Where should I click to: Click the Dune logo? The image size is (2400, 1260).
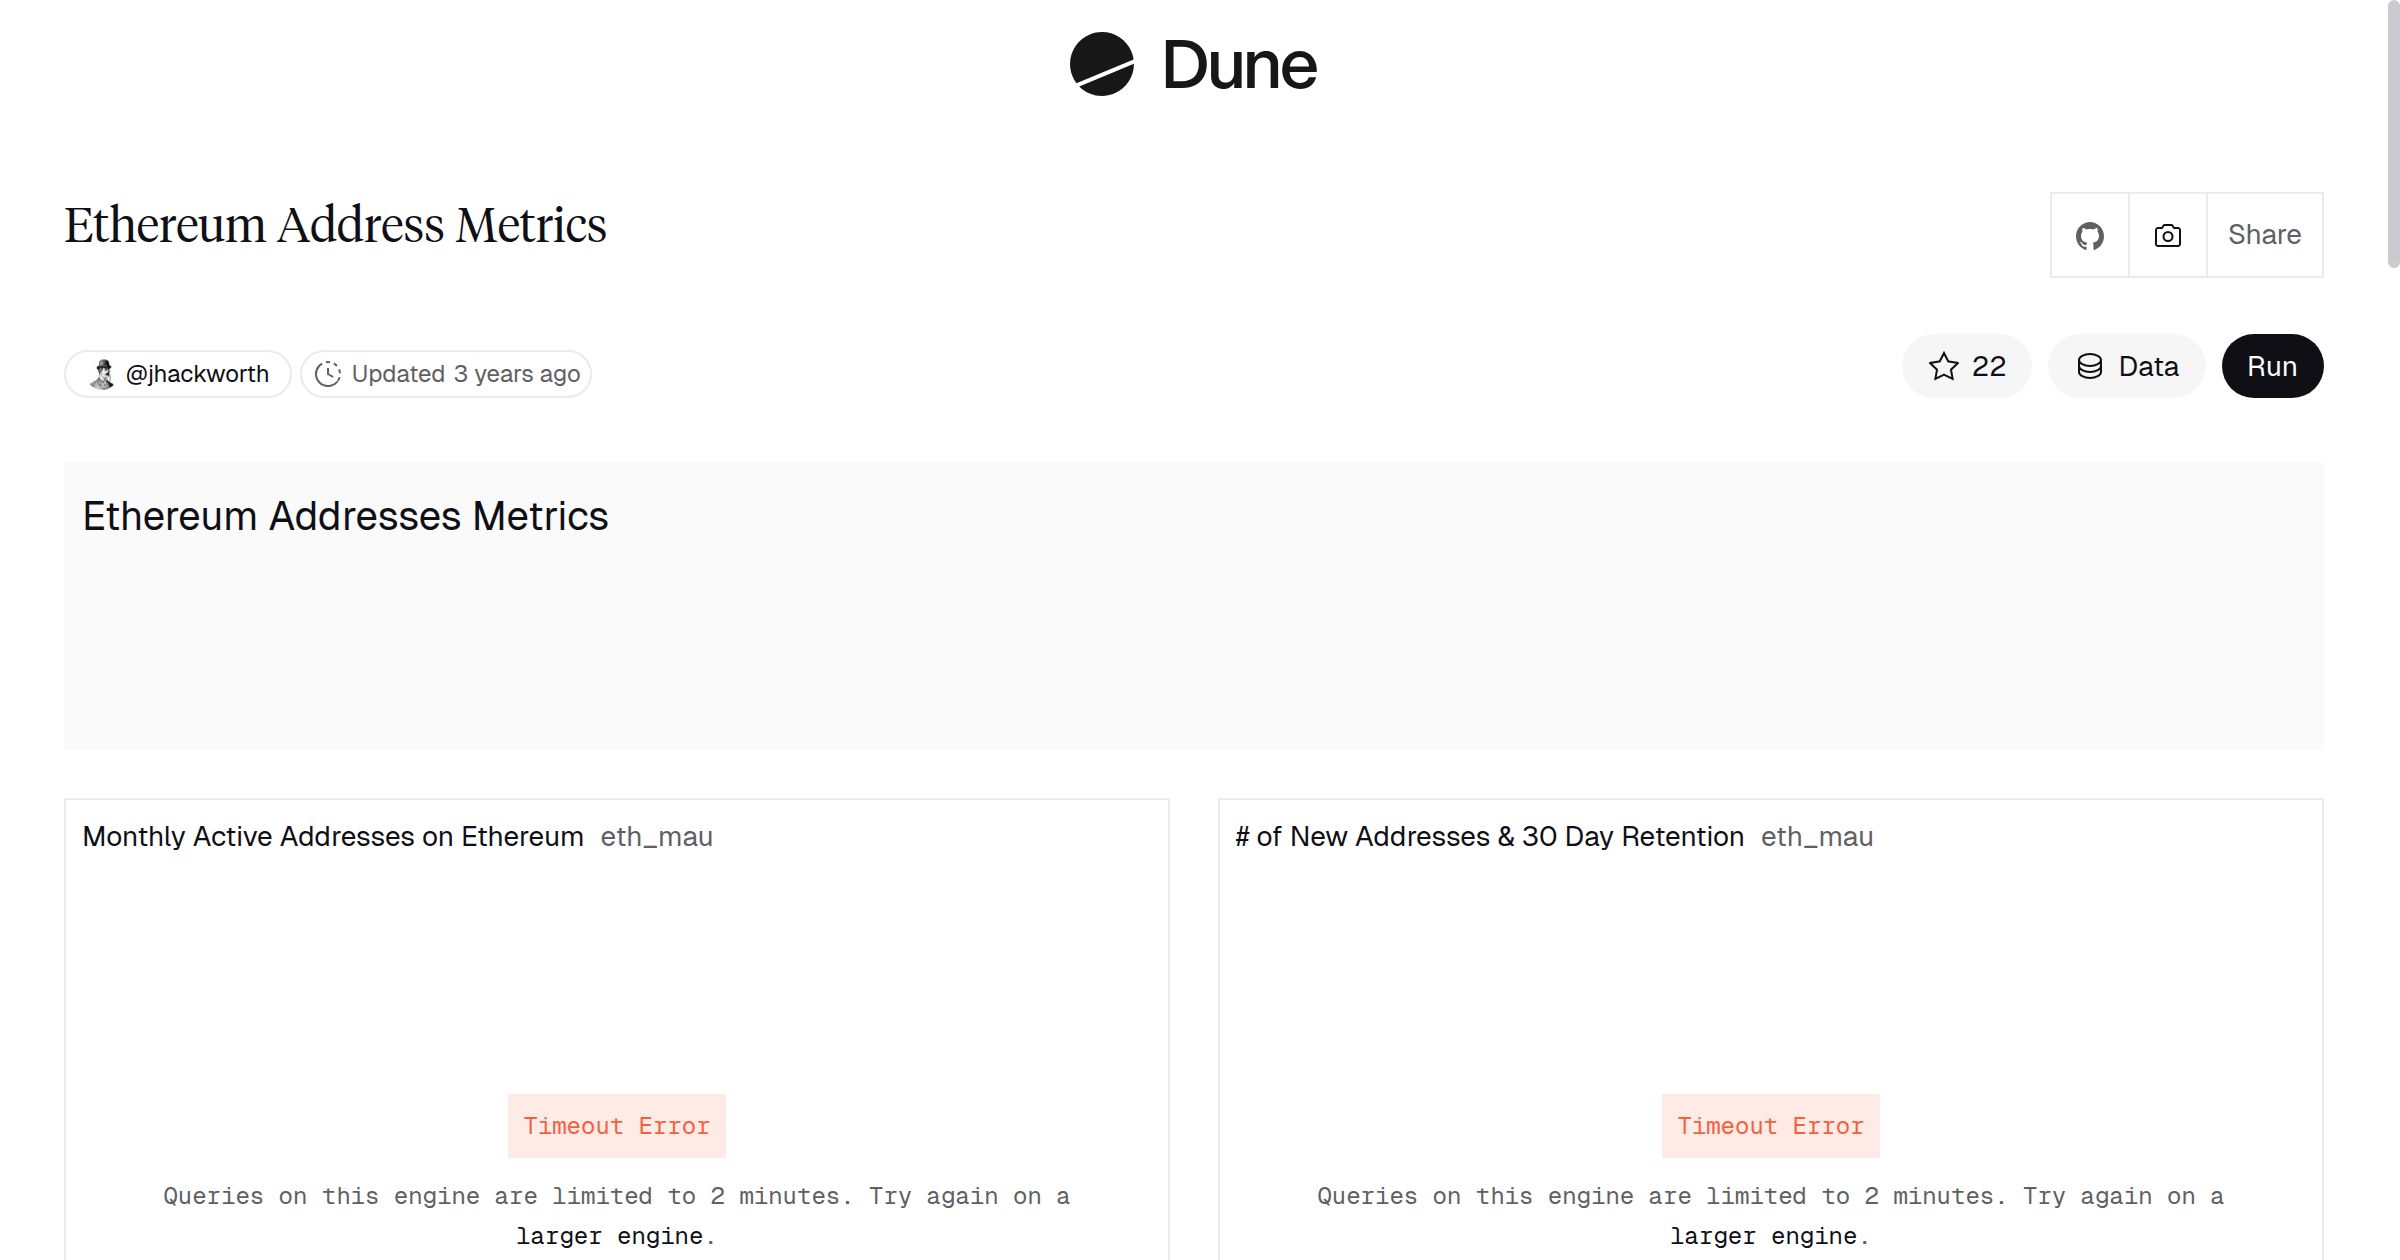click(x=1195, y=65)
